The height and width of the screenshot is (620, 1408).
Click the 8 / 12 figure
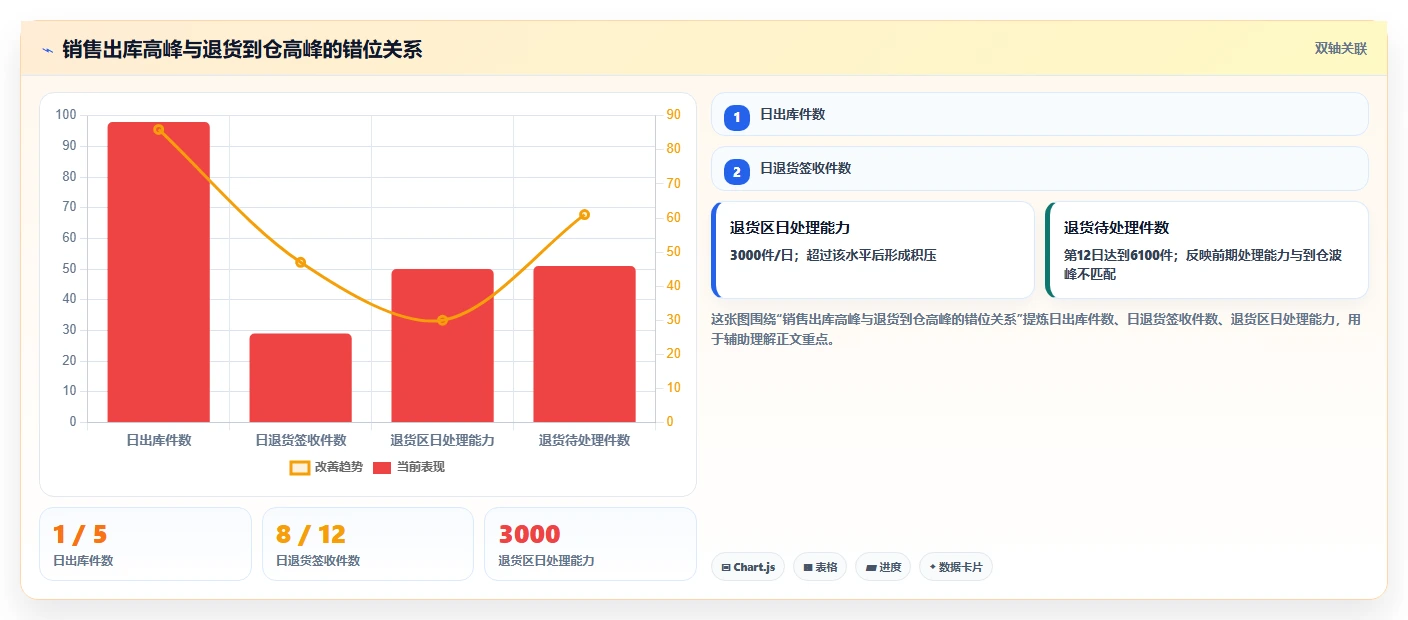[311, 534]
